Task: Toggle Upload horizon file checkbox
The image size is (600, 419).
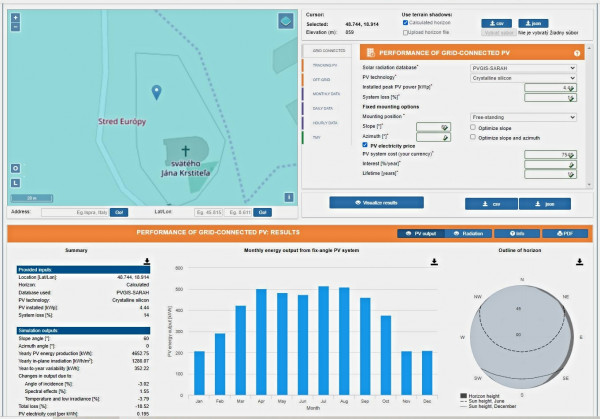Action: (x=405, y=33)
